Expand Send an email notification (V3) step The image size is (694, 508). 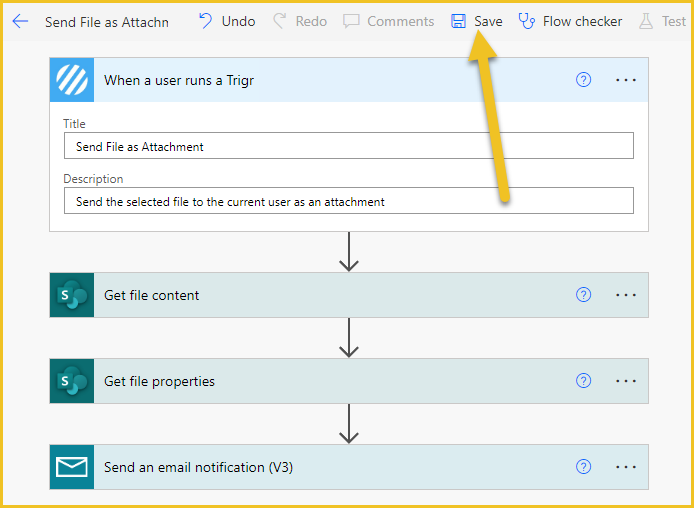(349, 467)
